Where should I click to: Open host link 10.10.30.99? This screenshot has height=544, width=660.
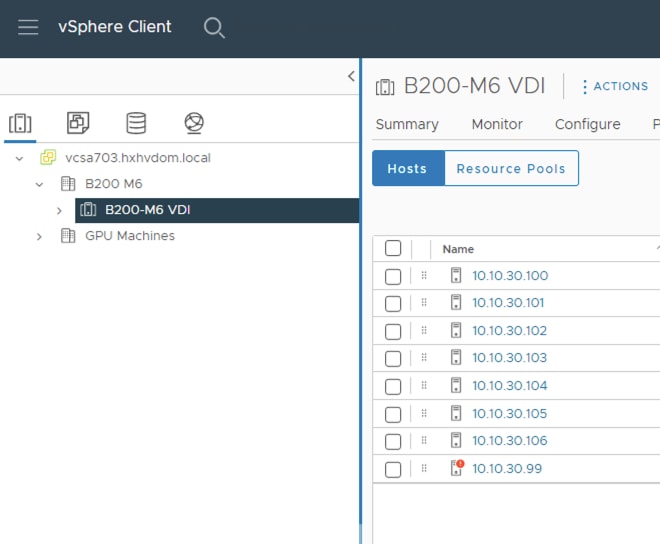tap(507, 469)
